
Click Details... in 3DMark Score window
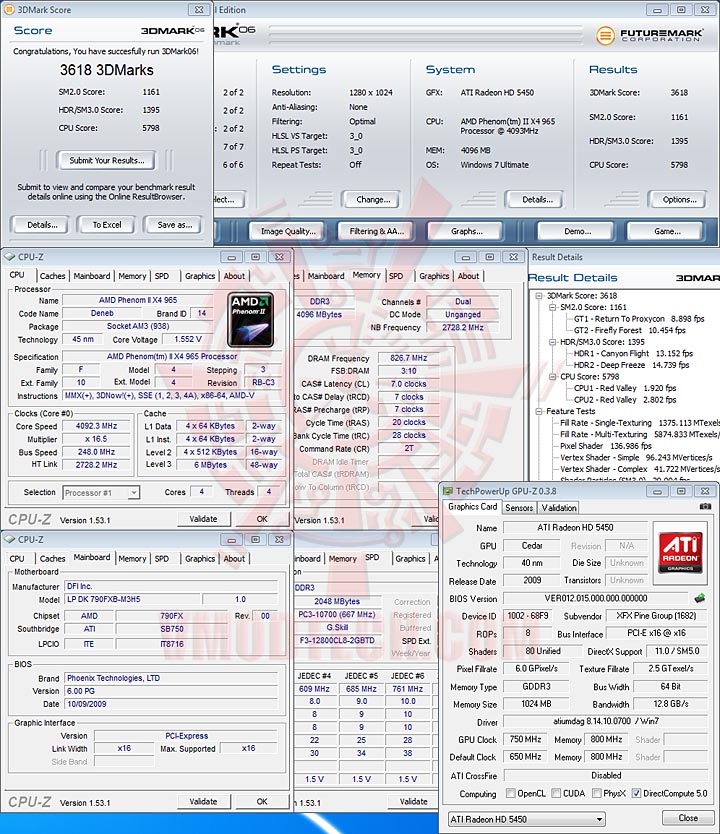(42, 224)
